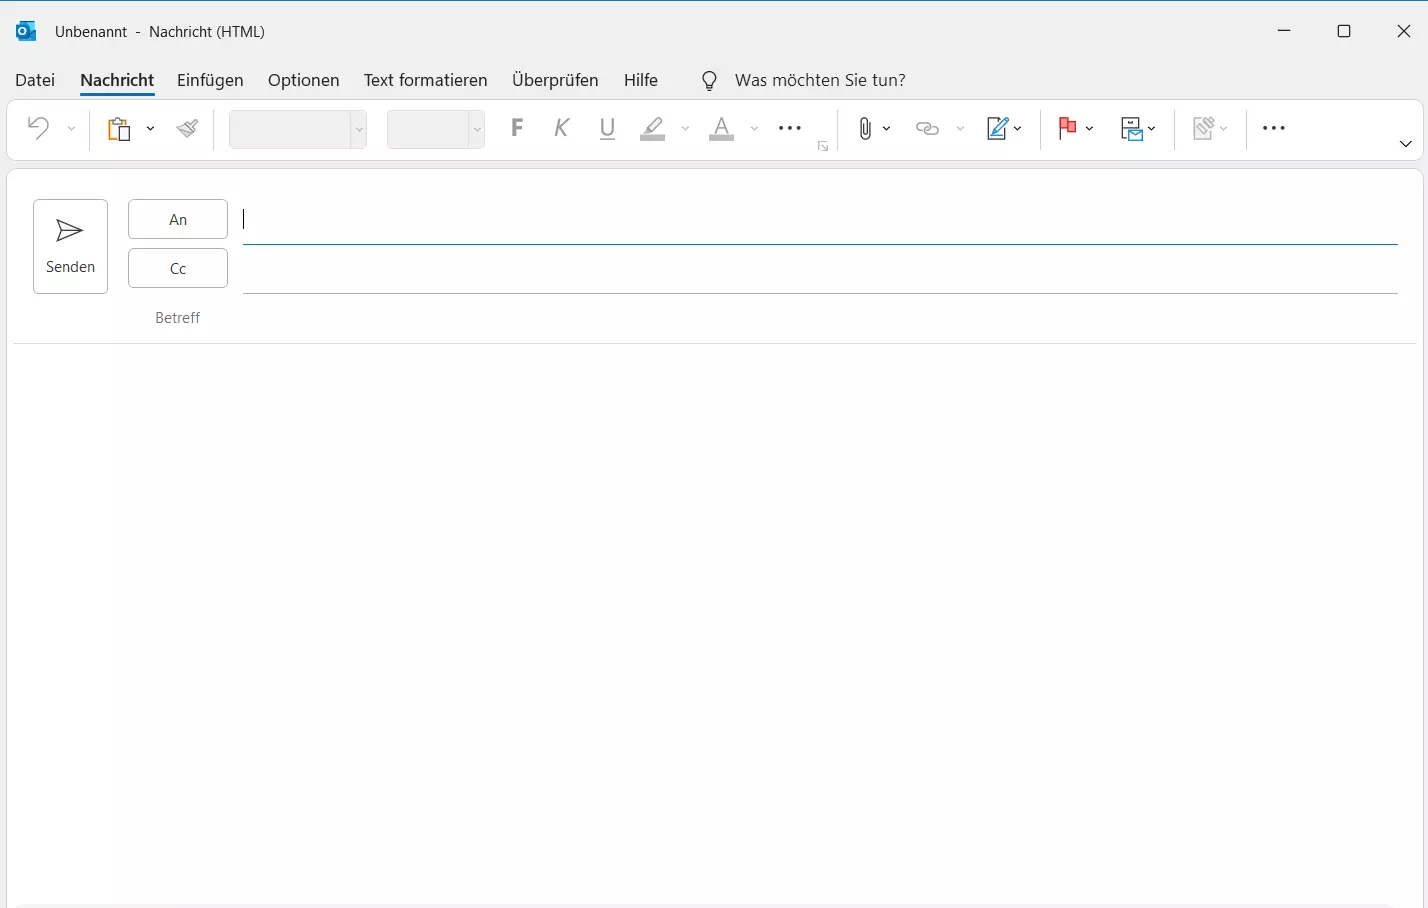
Task: Send the message with Senden button
Action: click(70, 246)
